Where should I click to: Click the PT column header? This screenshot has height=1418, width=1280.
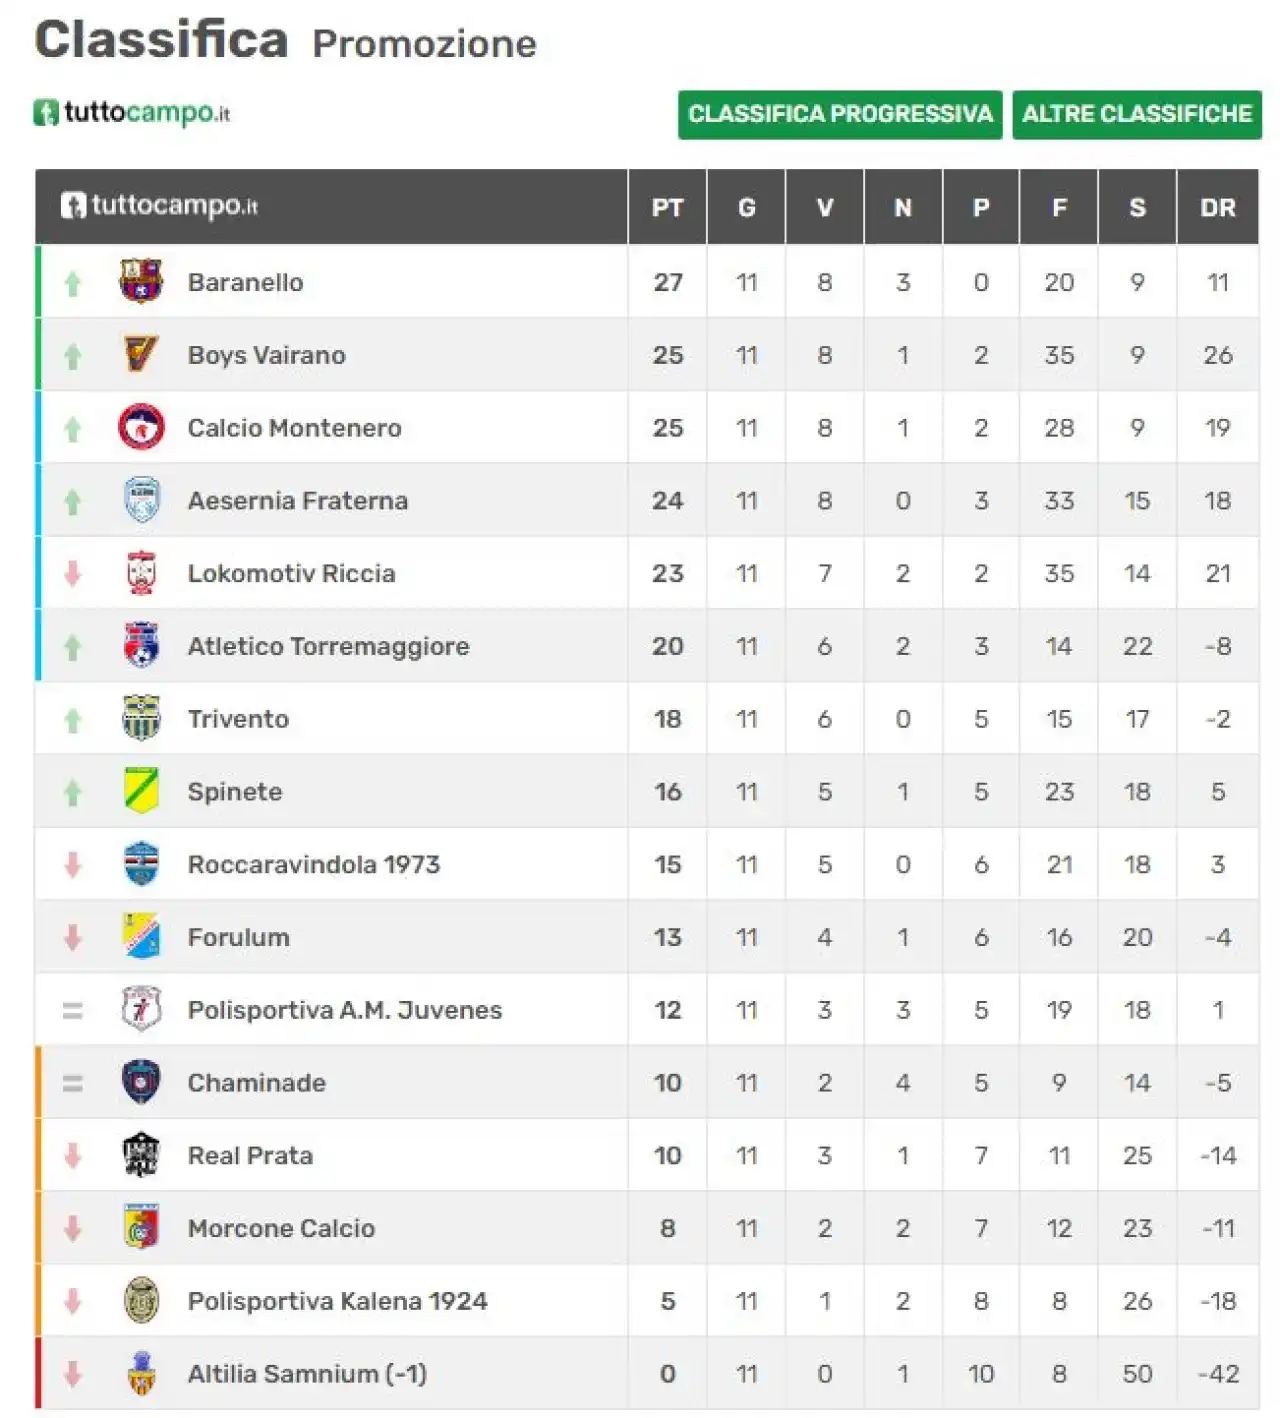[668, 207]
